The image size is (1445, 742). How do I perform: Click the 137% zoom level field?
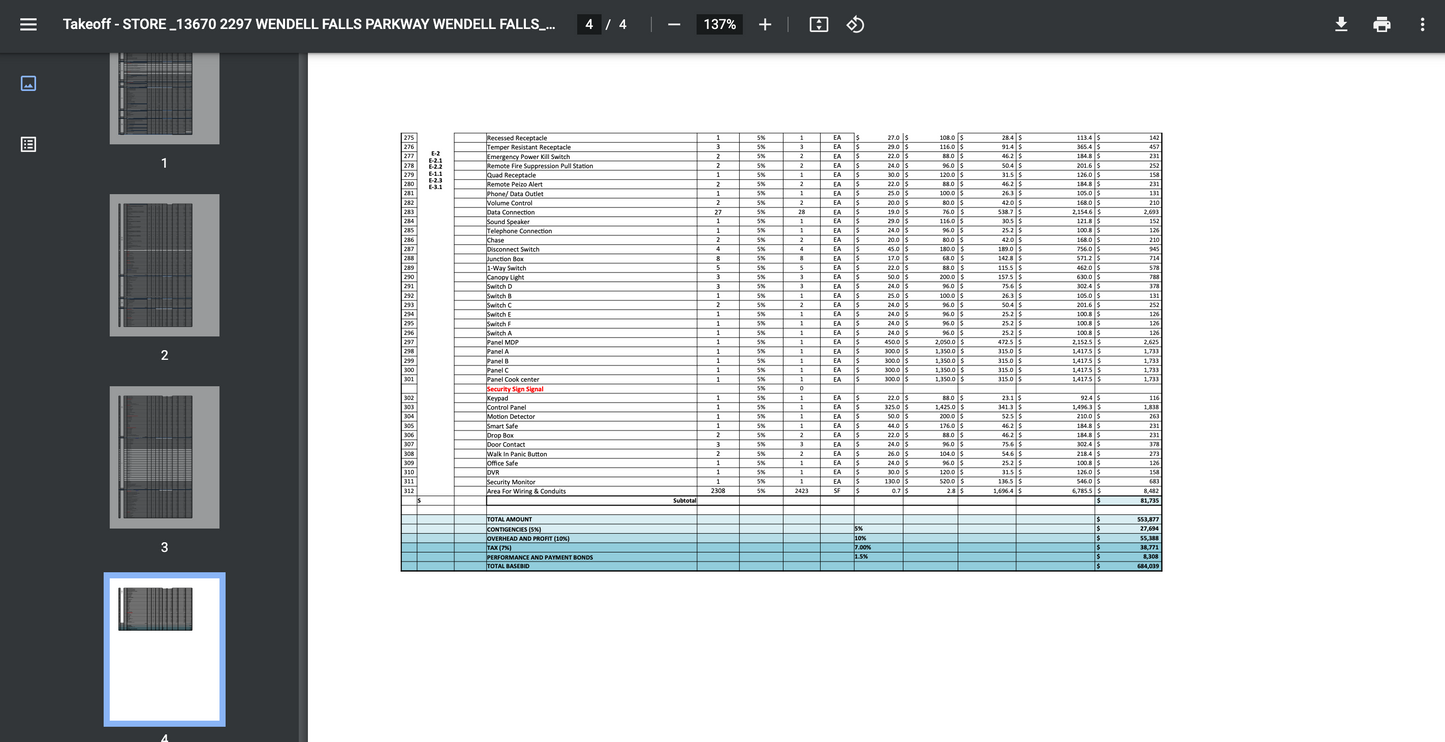click(719, 24)
